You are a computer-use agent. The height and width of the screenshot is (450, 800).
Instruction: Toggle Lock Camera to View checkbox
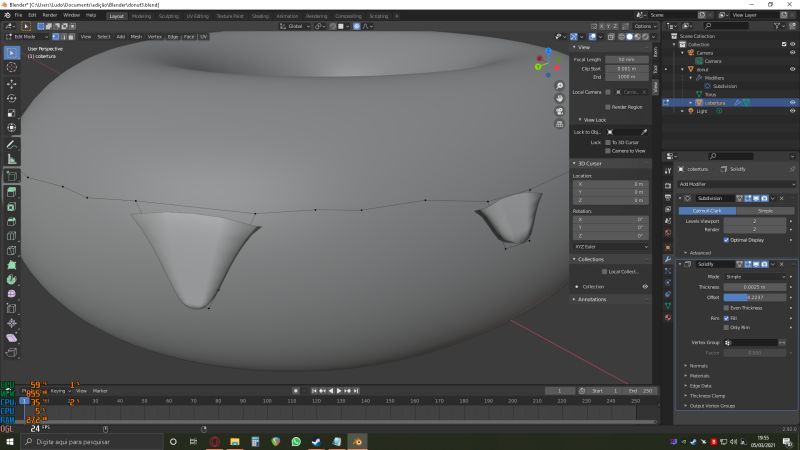(x=608, y=151)
